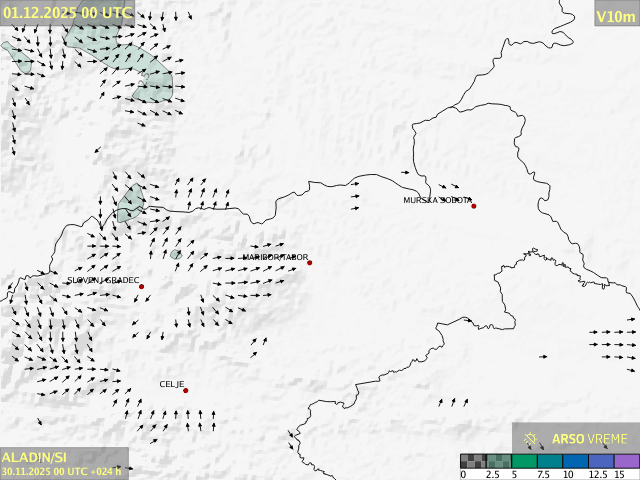Pick the purple swatch above 15
The width and height of the screenshot is (640, 480).
click(x=626, y=461)
